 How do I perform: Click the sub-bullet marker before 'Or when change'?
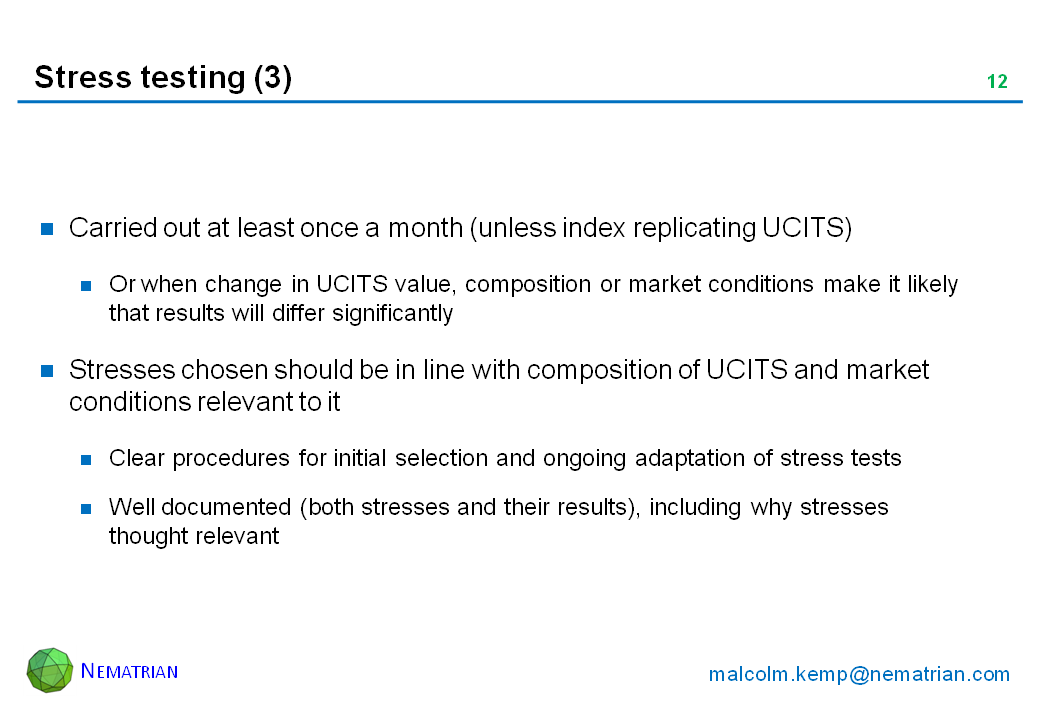88,286
